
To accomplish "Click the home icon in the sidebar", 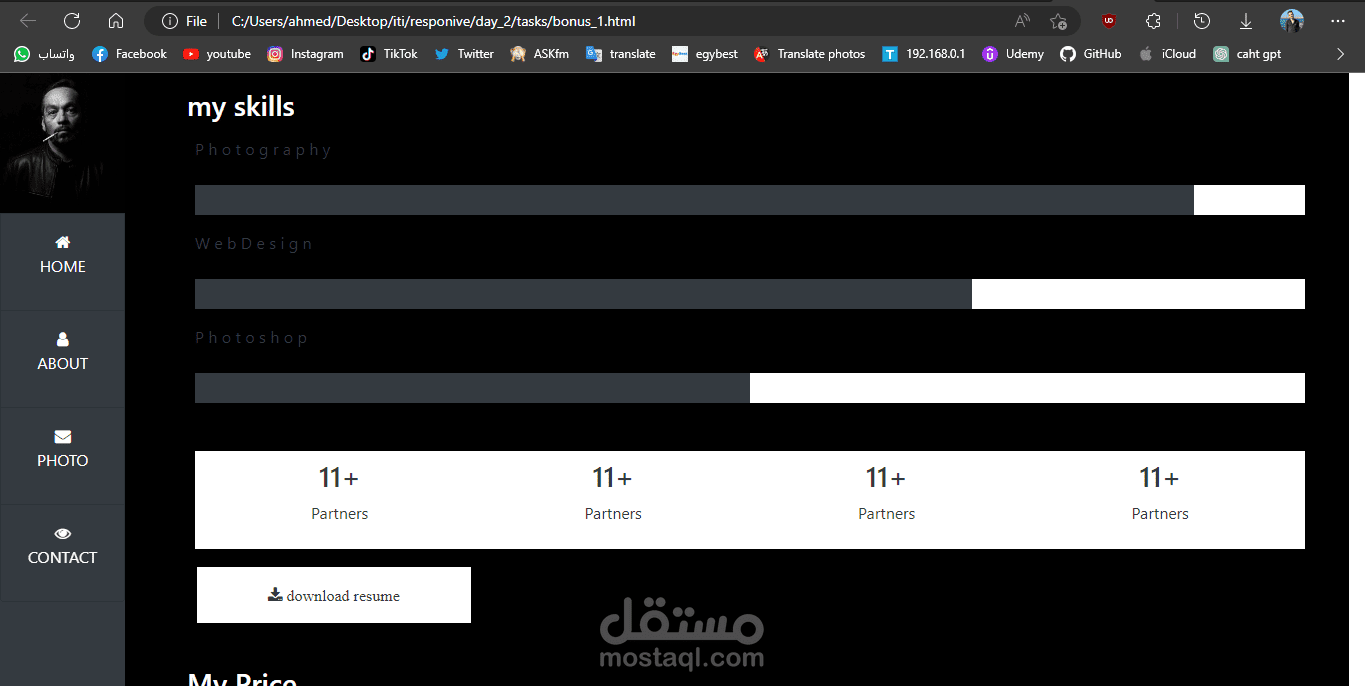I will [63, 242].
